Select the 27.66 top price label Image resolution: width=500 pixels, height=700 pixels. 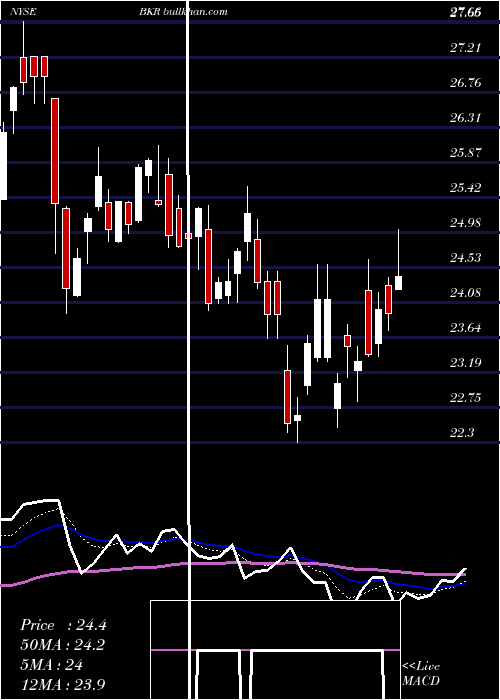coord(465,12)
